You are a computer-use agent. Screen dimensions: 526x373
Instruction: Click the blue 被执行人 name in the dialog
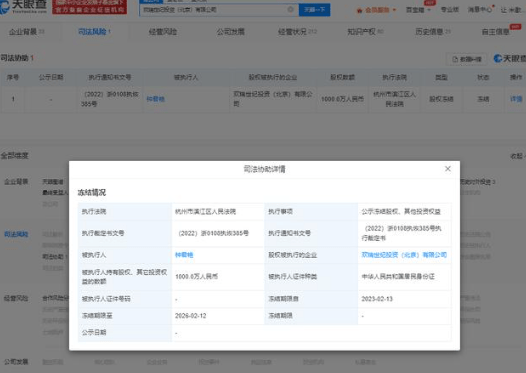tap(184, 255)
